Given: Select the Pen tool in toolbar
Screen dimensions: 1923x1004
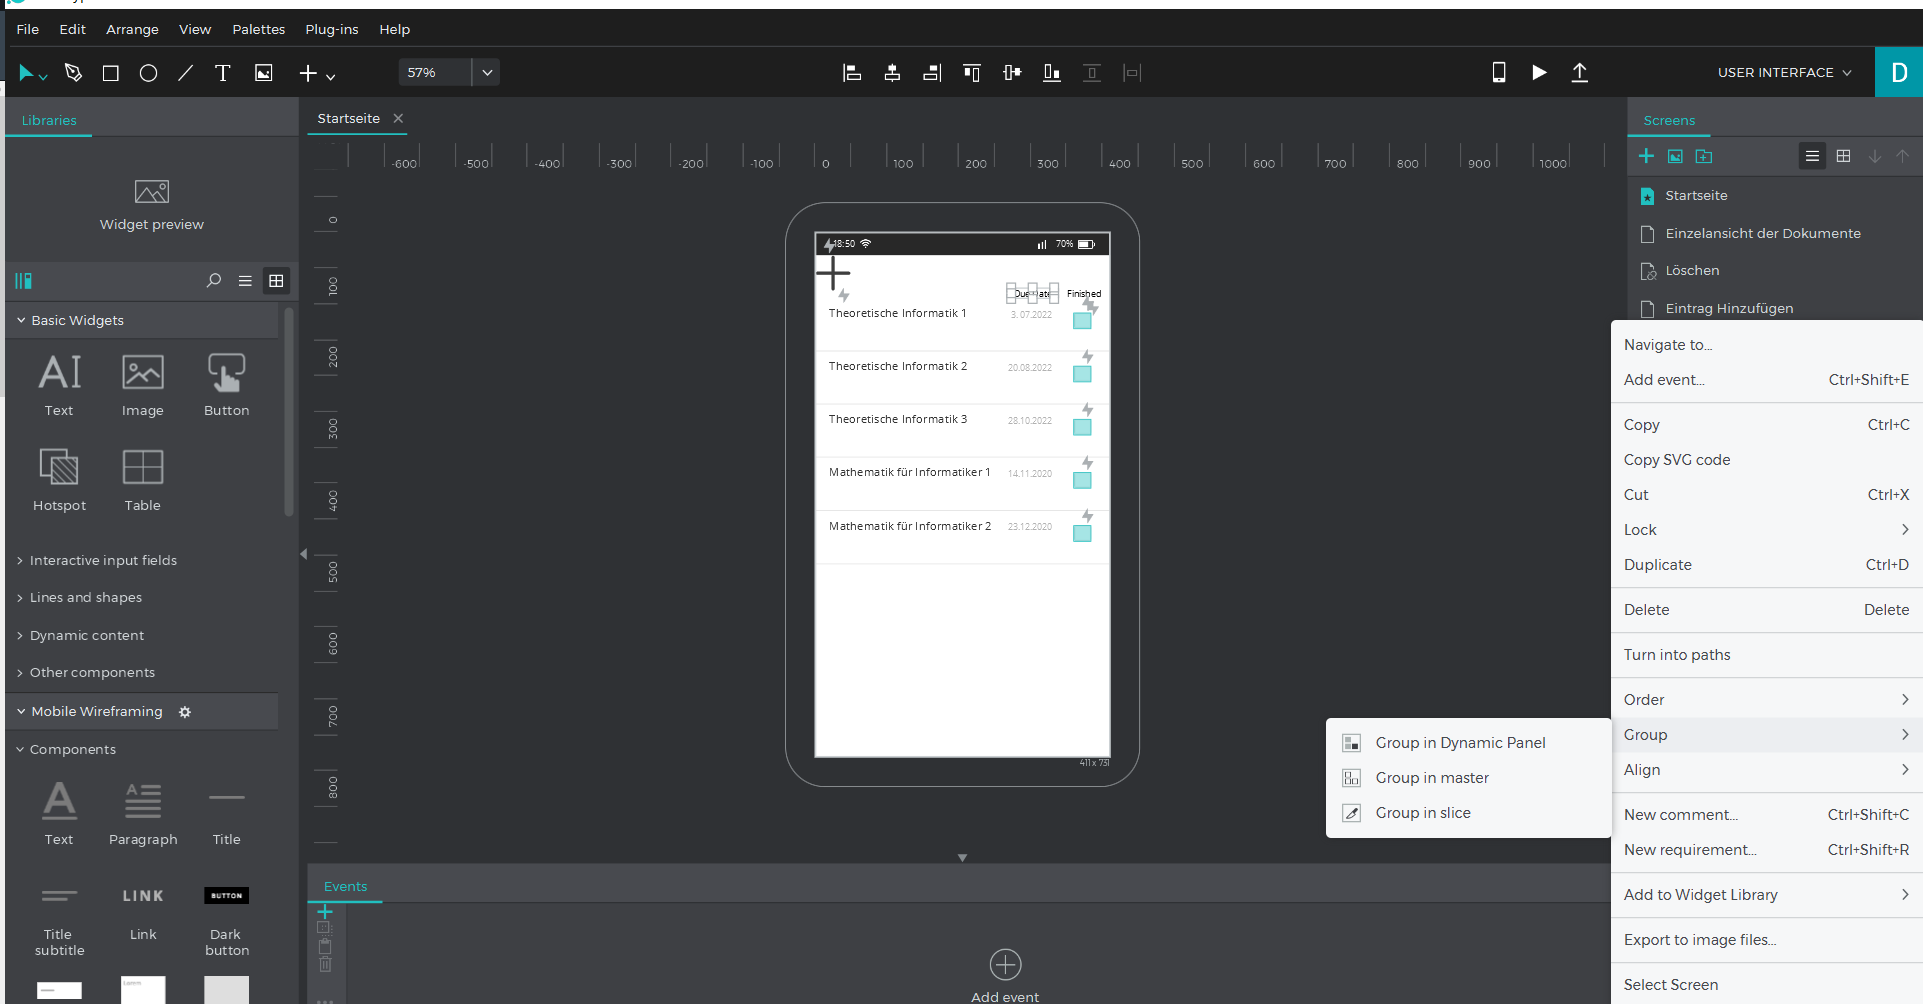Looking at the screenshot, I should (x=73, y=73).
